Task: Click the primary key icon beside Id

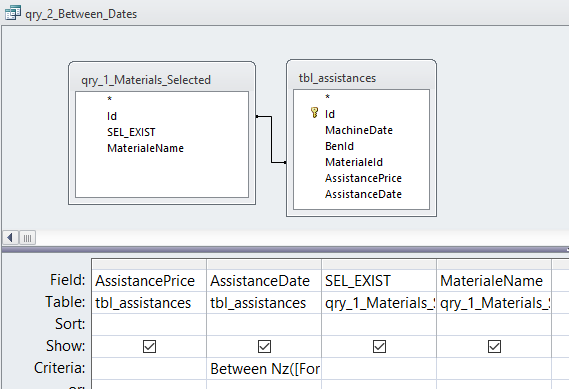Action: coord(315,113)
